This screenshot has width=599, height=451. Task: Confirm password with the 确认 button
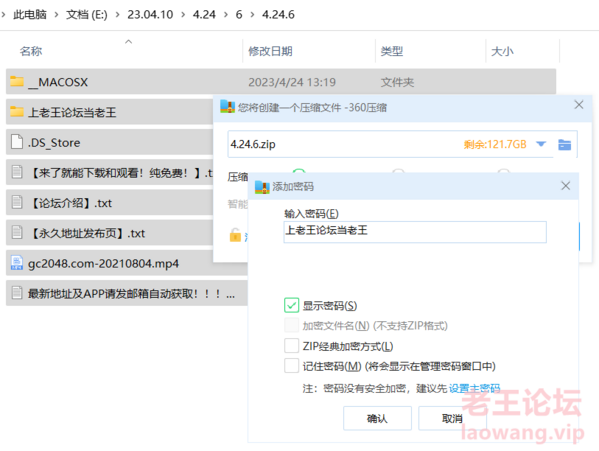point(377,419)
